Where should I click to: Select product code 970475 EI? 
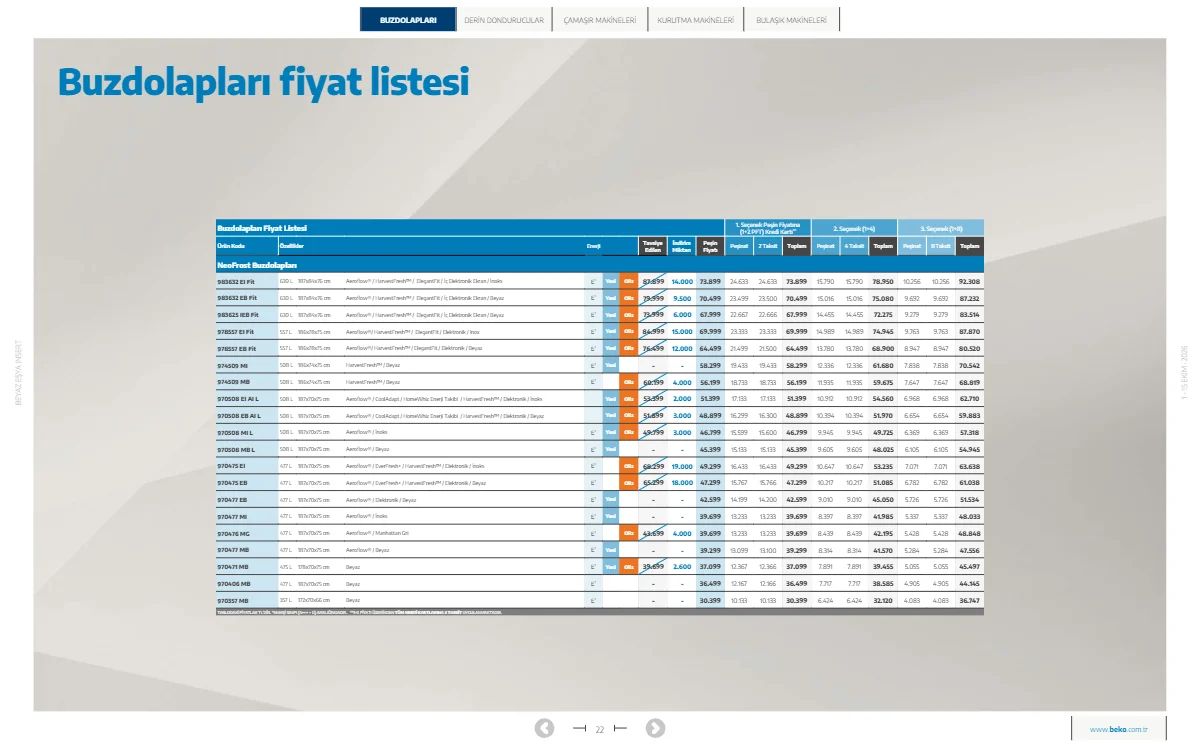[232, 466]
